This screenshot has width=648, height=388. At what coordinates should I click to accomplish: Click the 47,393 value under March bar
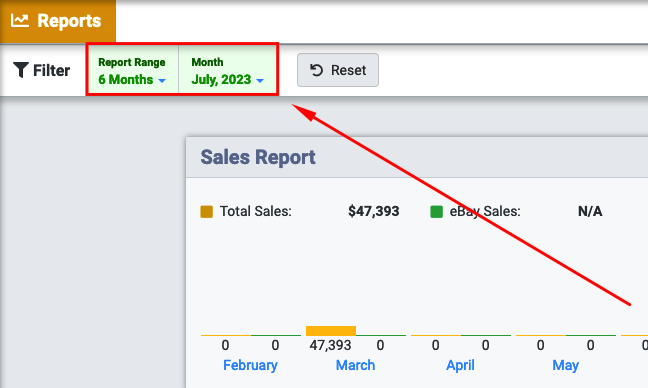pos(330,345)
